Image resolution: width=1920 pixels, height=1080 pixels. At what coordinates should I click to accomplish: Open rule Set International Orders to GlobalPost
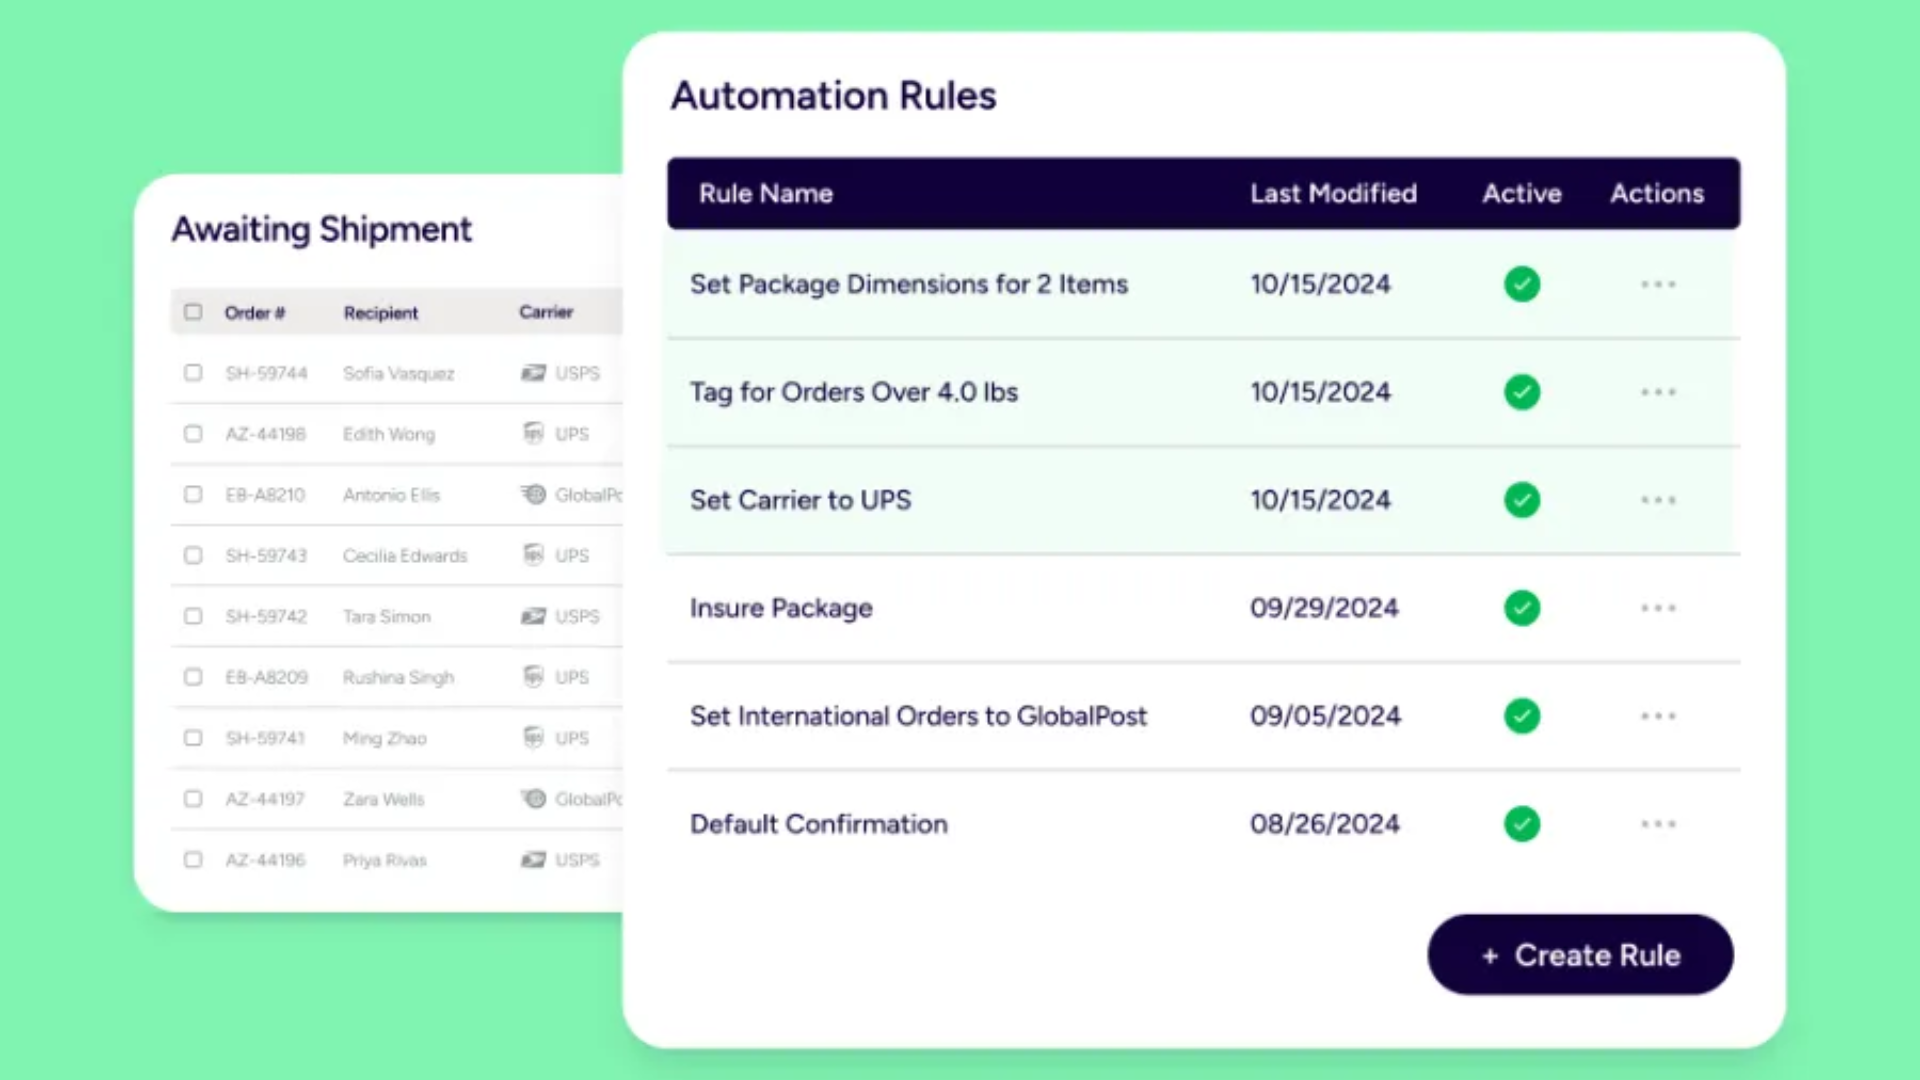[x=919, y=716]
